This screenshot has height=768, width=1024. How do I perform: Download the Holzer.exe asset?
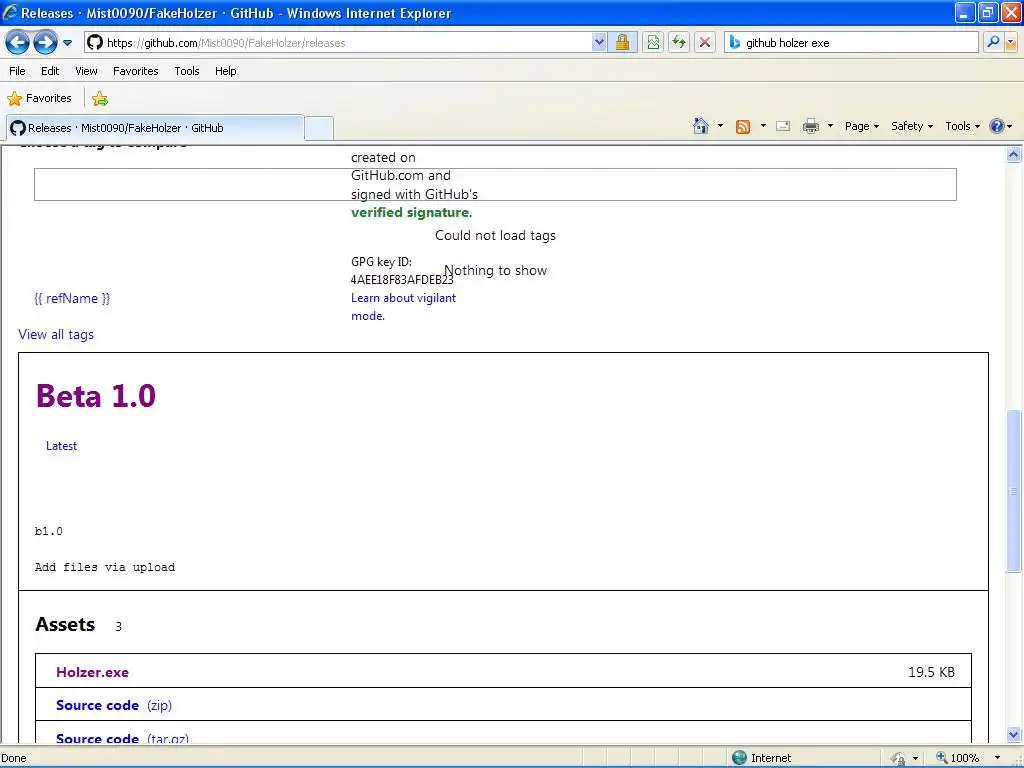93,672
